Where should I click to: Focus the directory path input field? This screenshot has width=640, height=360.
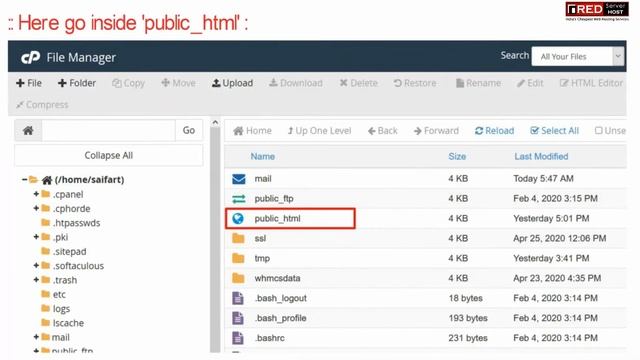point(109,131)
